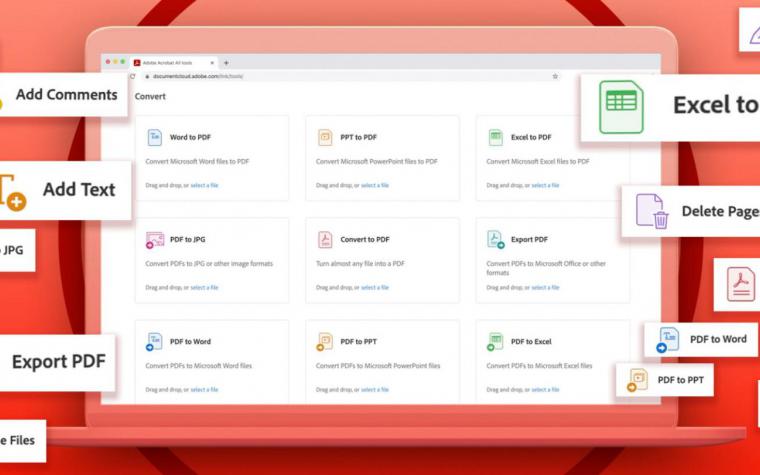This screenshot has width=760, height=475.
Task: Click the PPT to PDF card title
Action: tap(359, 137)
